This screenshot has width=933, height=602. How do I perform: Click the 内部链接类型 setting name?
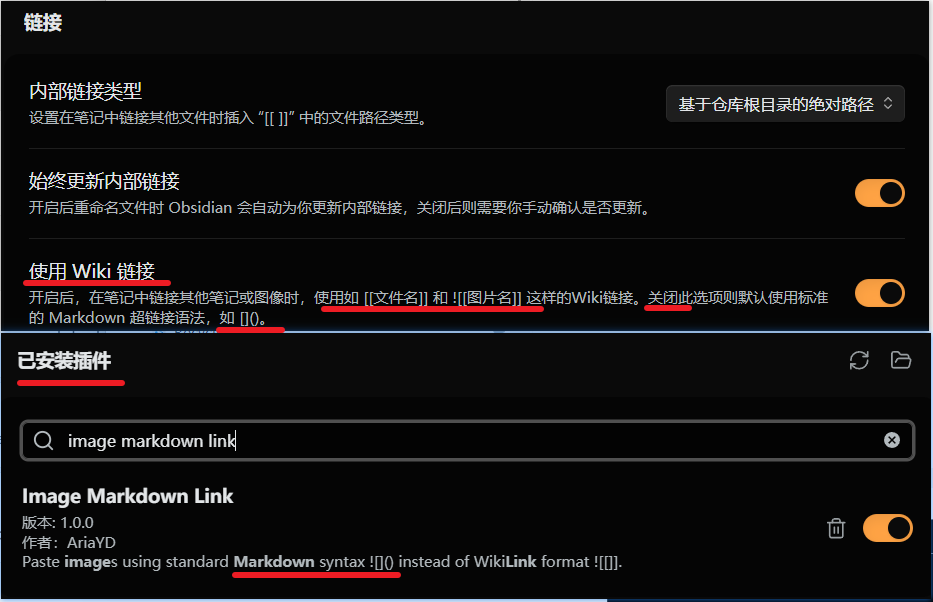[86, 91]
